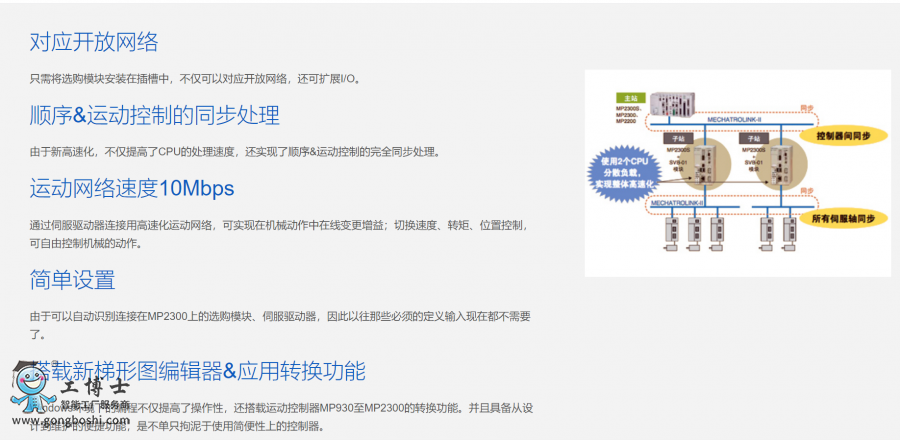
Task: Click the yellow '所有伺服轴同步' badge
Action: 842,218
